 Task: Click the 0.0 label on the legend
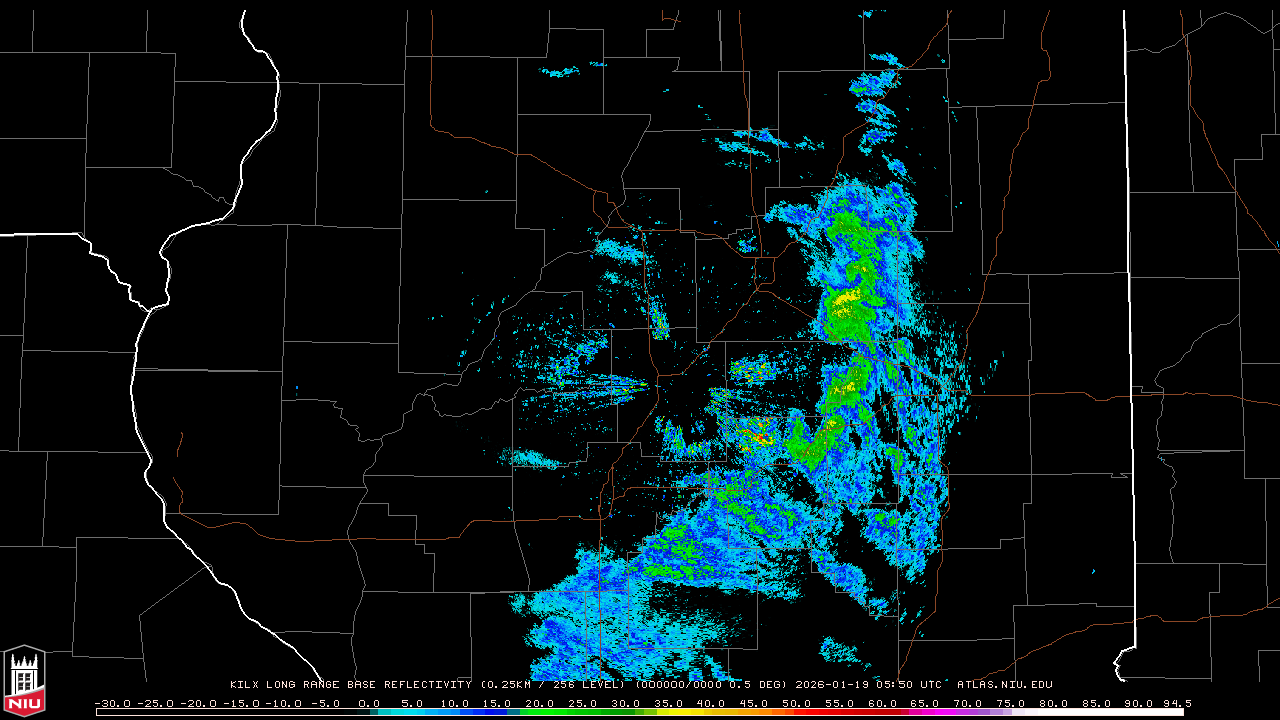369,703
